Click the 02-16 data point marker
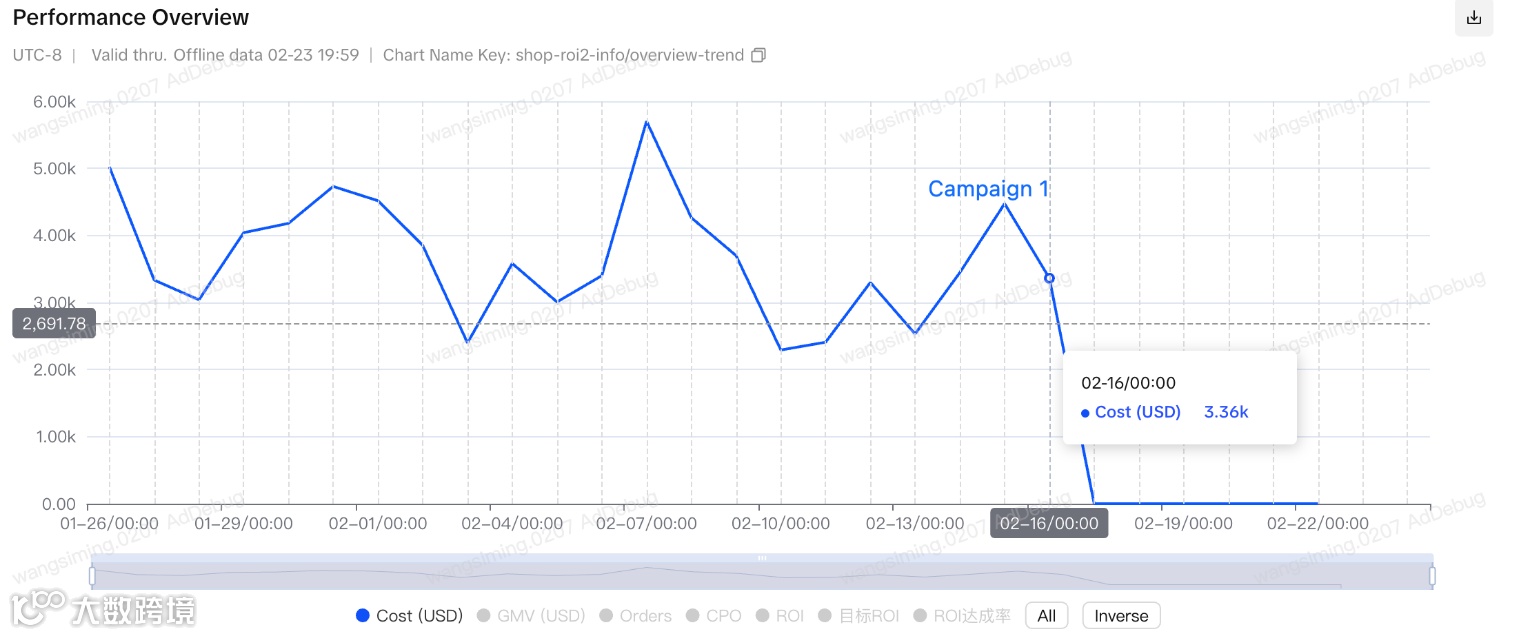This screenshot has height=636, width=1514. click(x=1049, y=278)
